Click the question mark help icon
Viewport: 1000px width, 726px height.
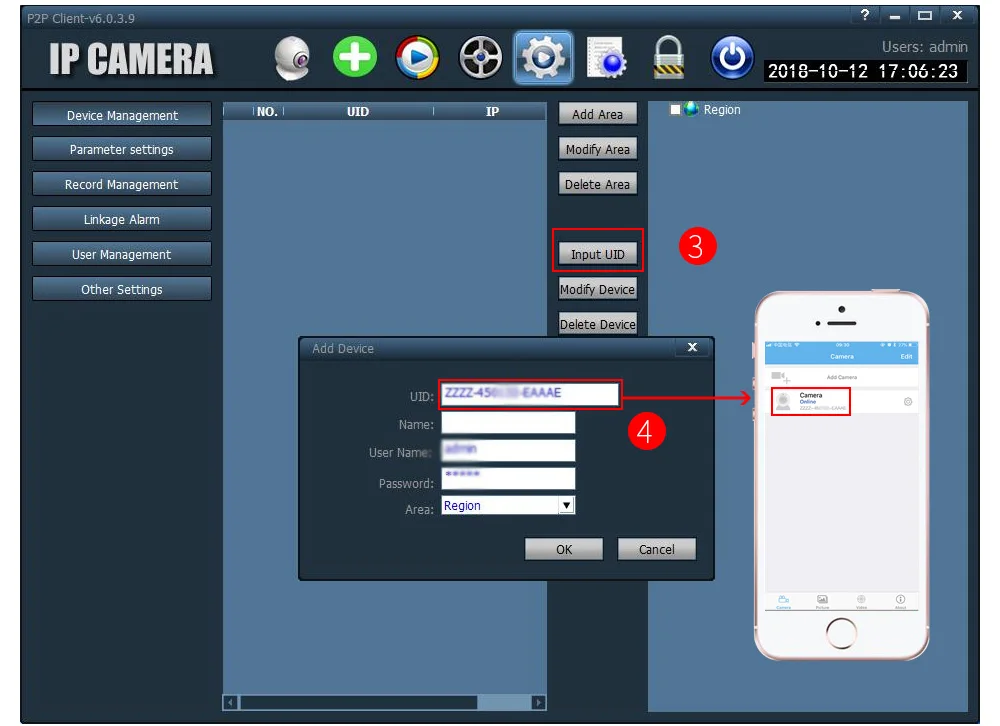click(x=864, y=15)
